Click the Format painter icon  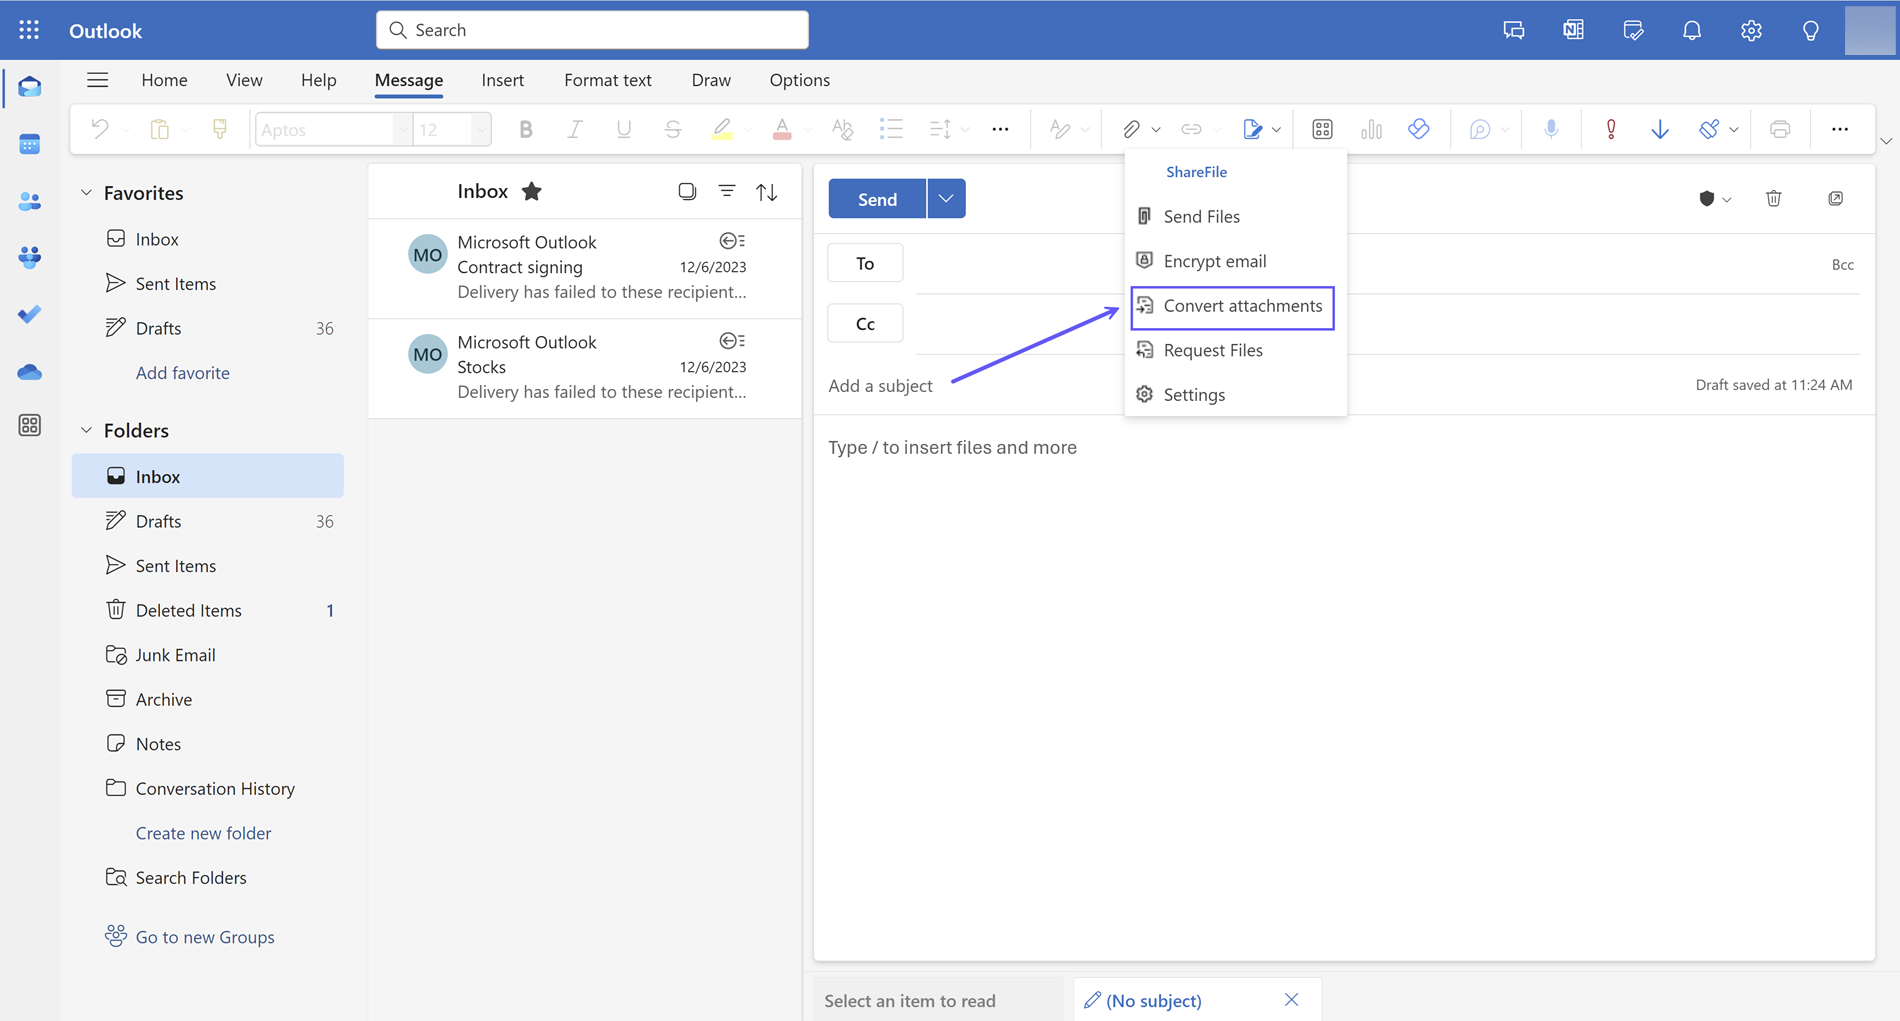click(x=220, y=129)
